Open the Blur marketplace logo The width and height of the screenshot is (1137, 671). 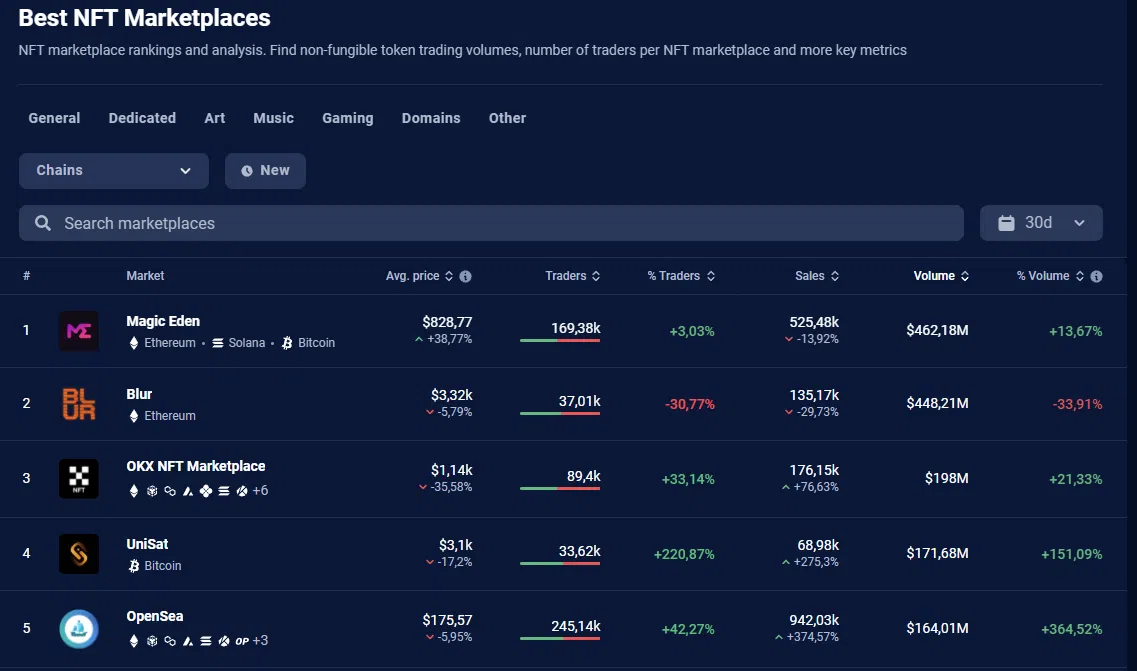(78, 404)
